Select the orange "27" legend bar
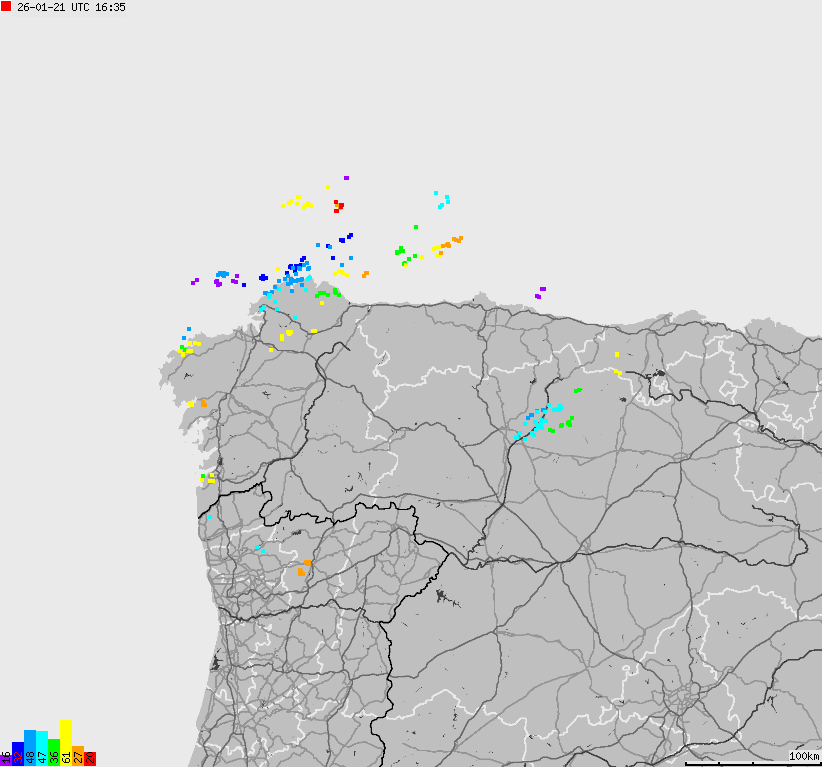Screen dimensions: 822x767 [x=77, y=758]
